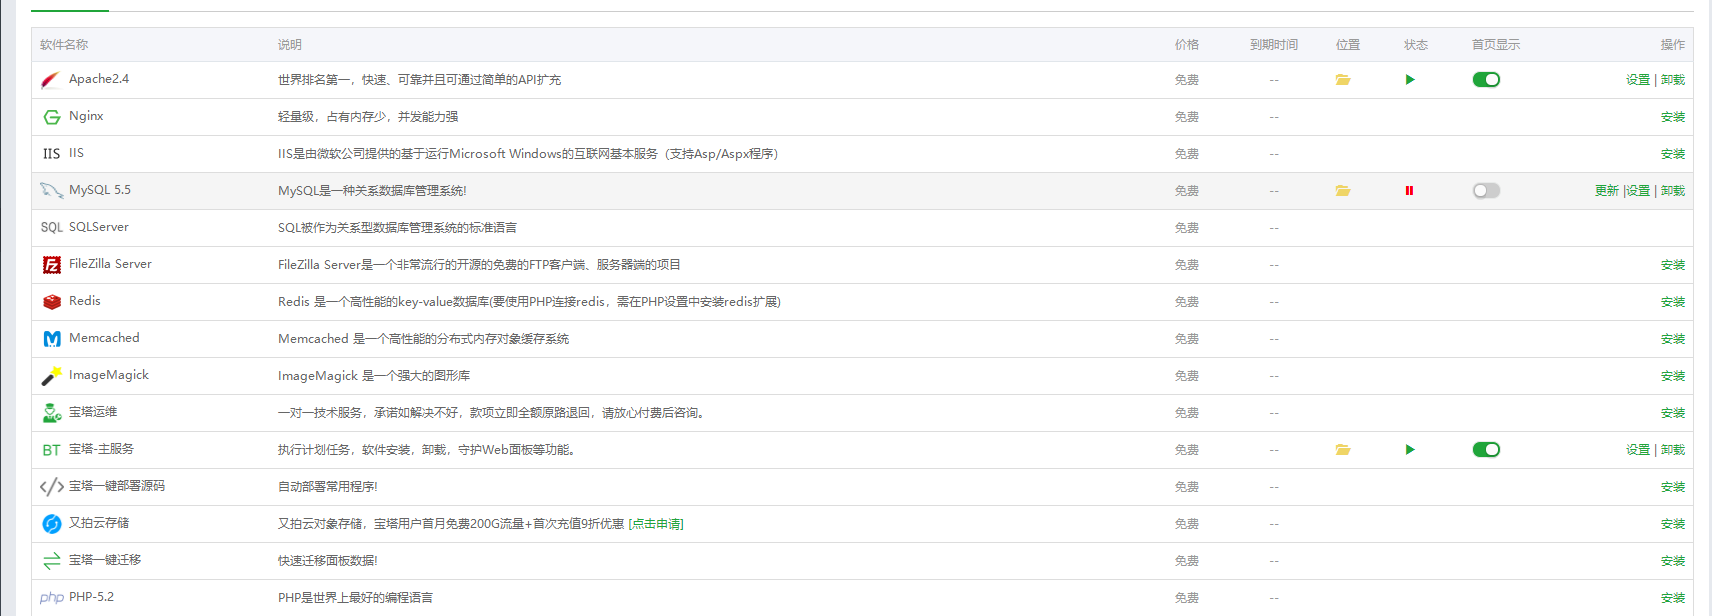Viewport: 1712px width, 616px height.
Task: Click the SQLServer SQL icon
Action: click(51, 228)
